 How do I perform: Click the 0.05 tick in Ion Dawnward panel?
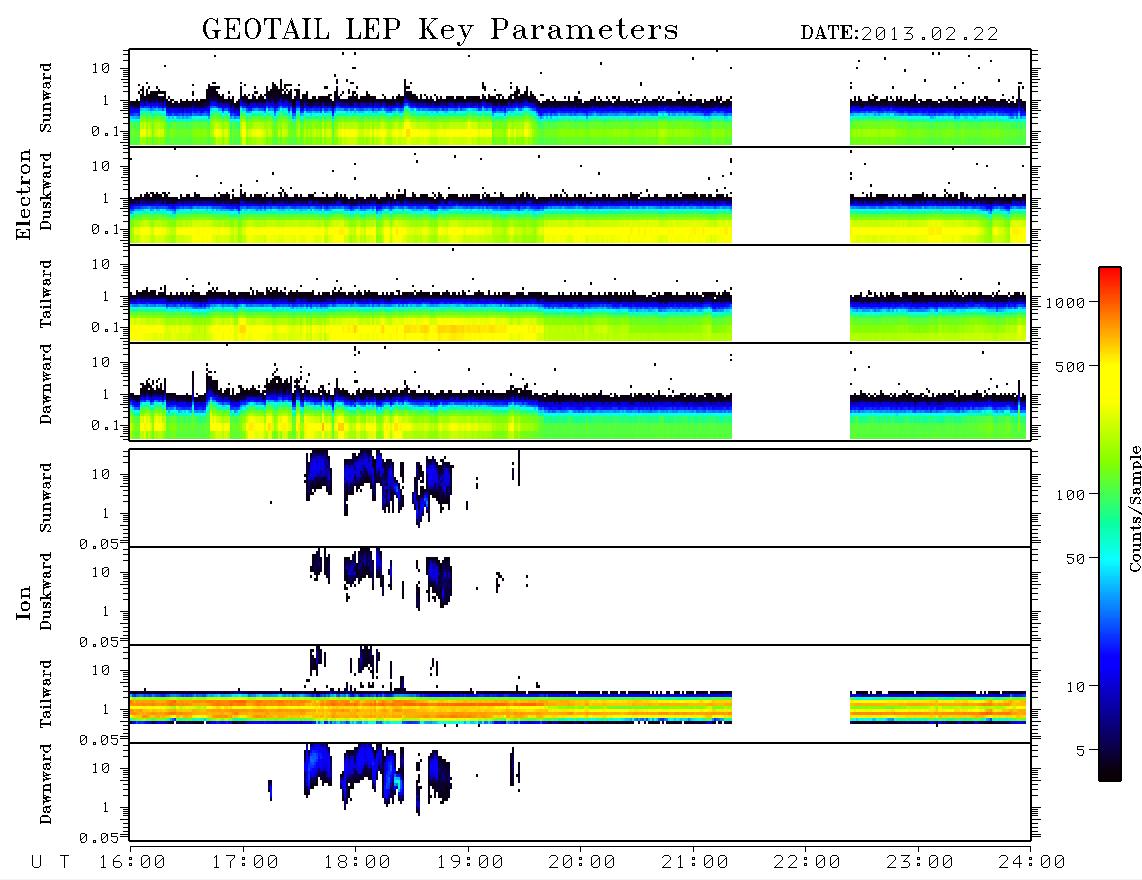[98, 838]
